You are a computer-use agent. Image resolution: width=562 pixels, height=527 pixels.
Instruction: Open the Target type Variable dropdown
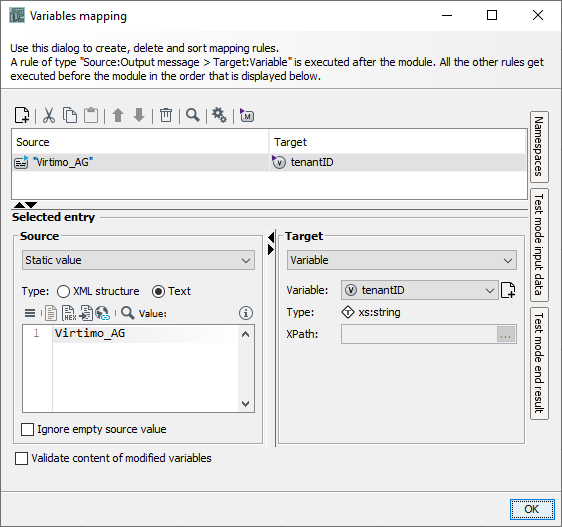tap(402, 260)
